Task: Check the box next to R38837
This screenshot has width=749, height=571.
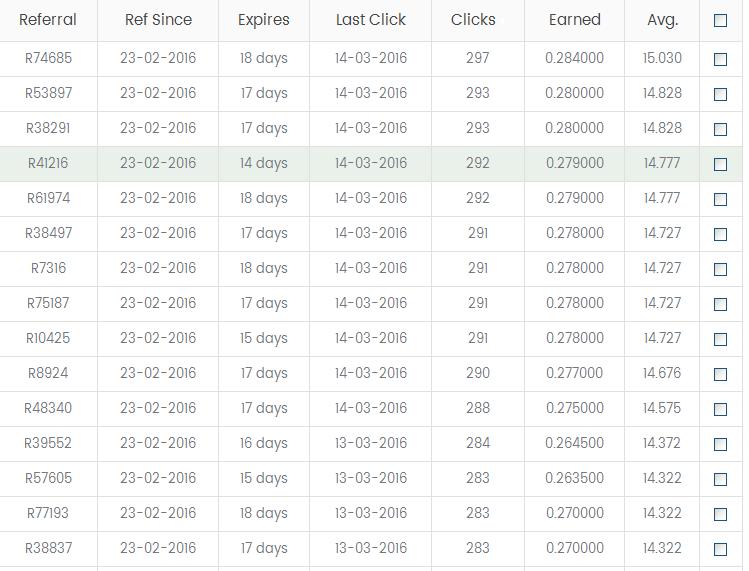Action: [720, 549]
